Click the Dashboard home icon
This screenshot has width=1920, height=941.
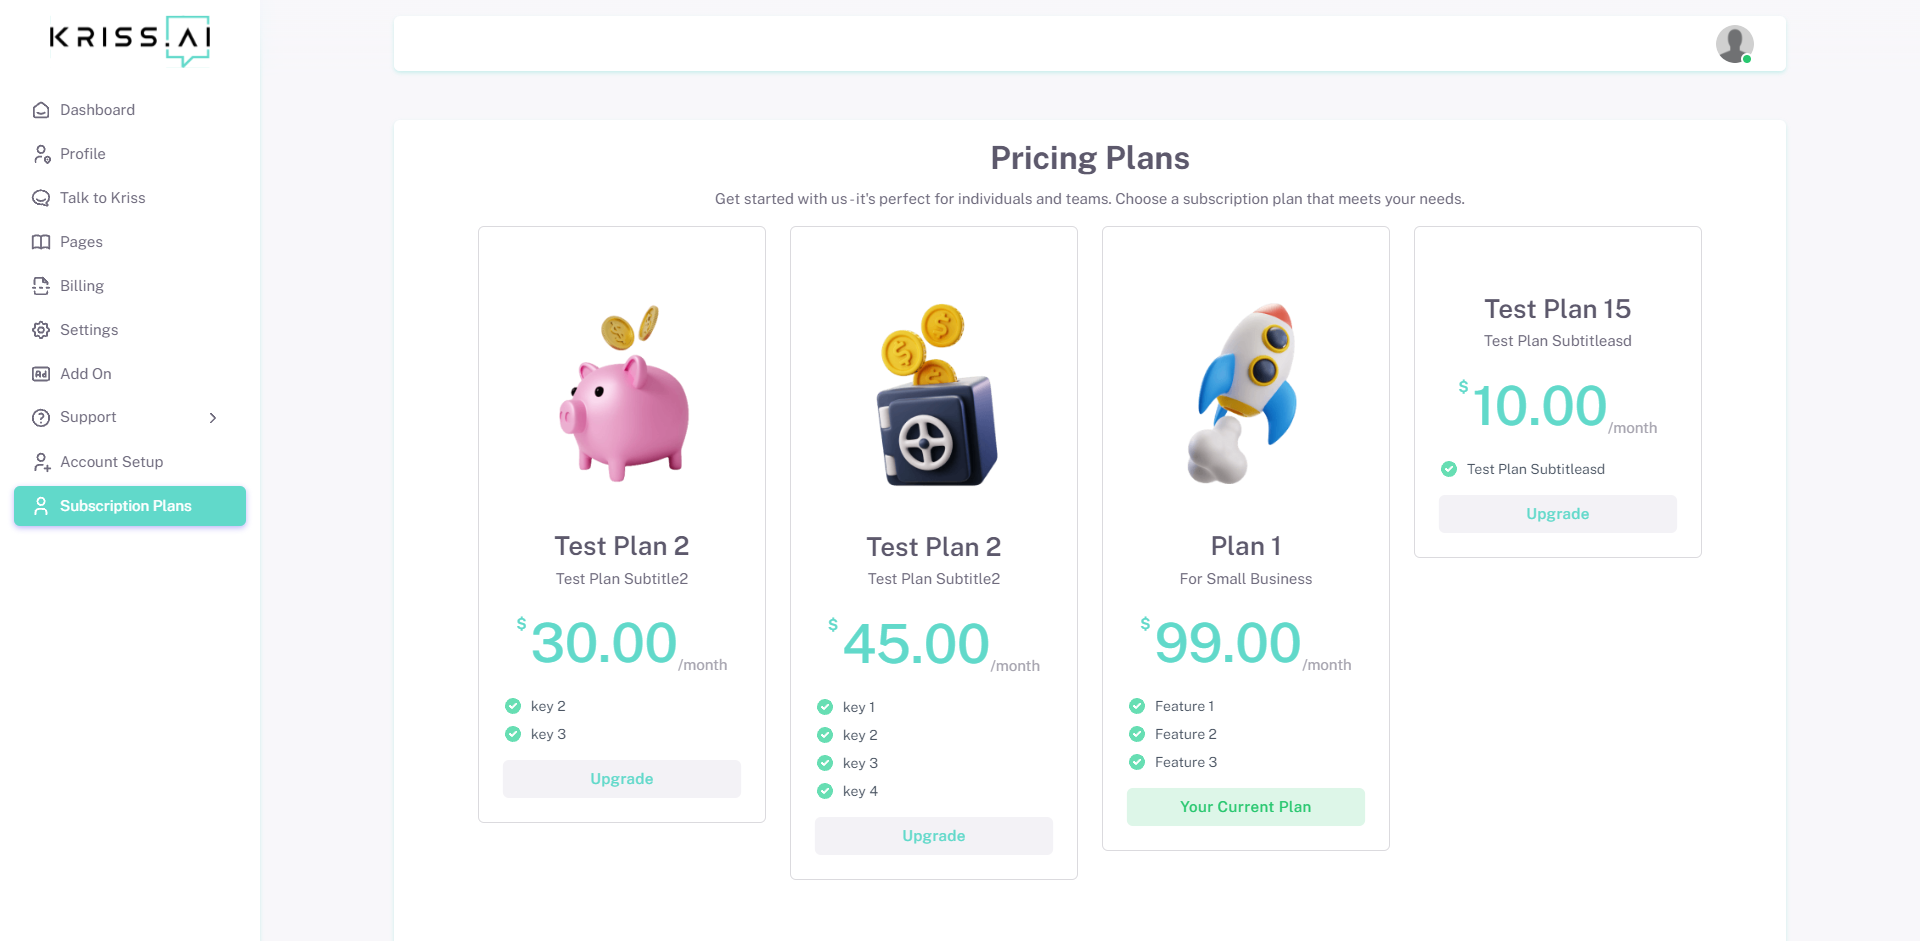[x=41, y=110]
